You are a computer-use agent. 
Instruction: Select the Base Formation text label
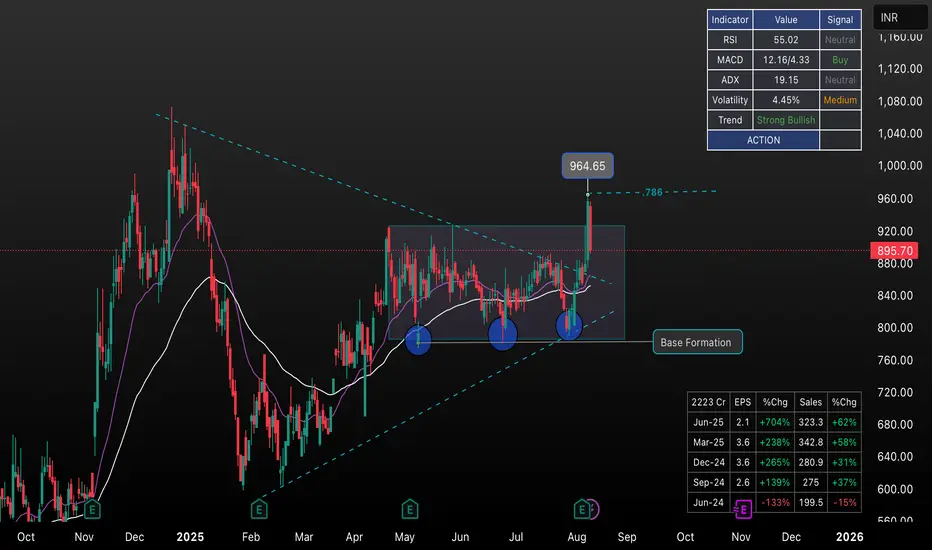click(x=697, y=342)
